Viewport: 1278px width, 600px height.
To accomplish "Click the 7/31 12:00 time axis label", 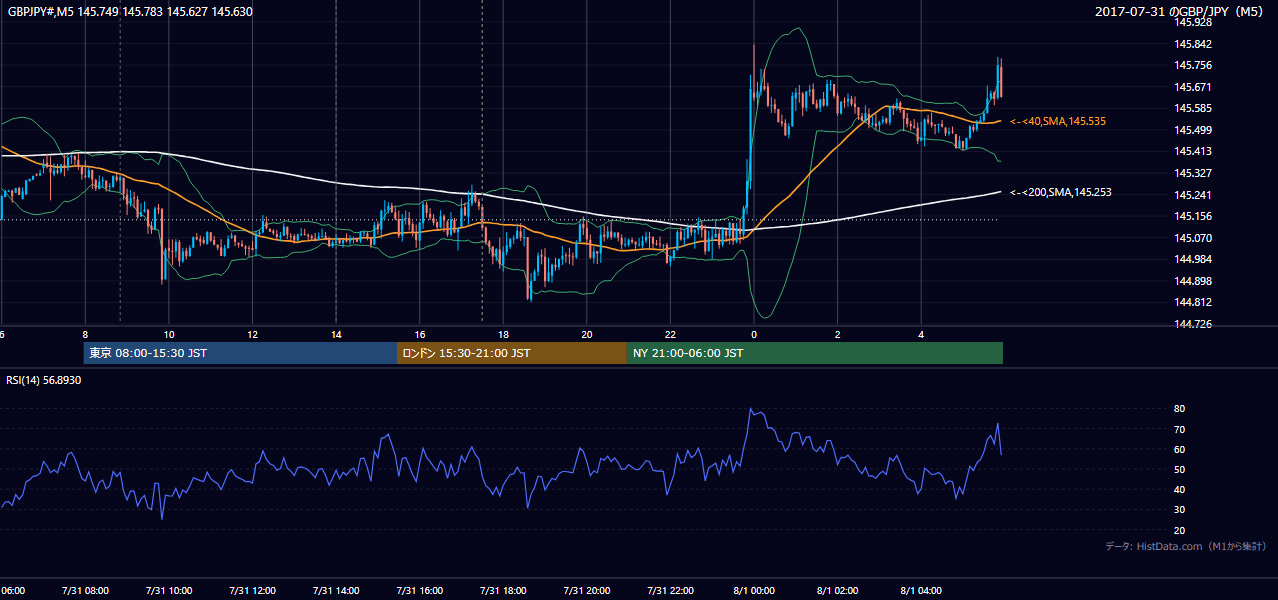I will point(252,591).
